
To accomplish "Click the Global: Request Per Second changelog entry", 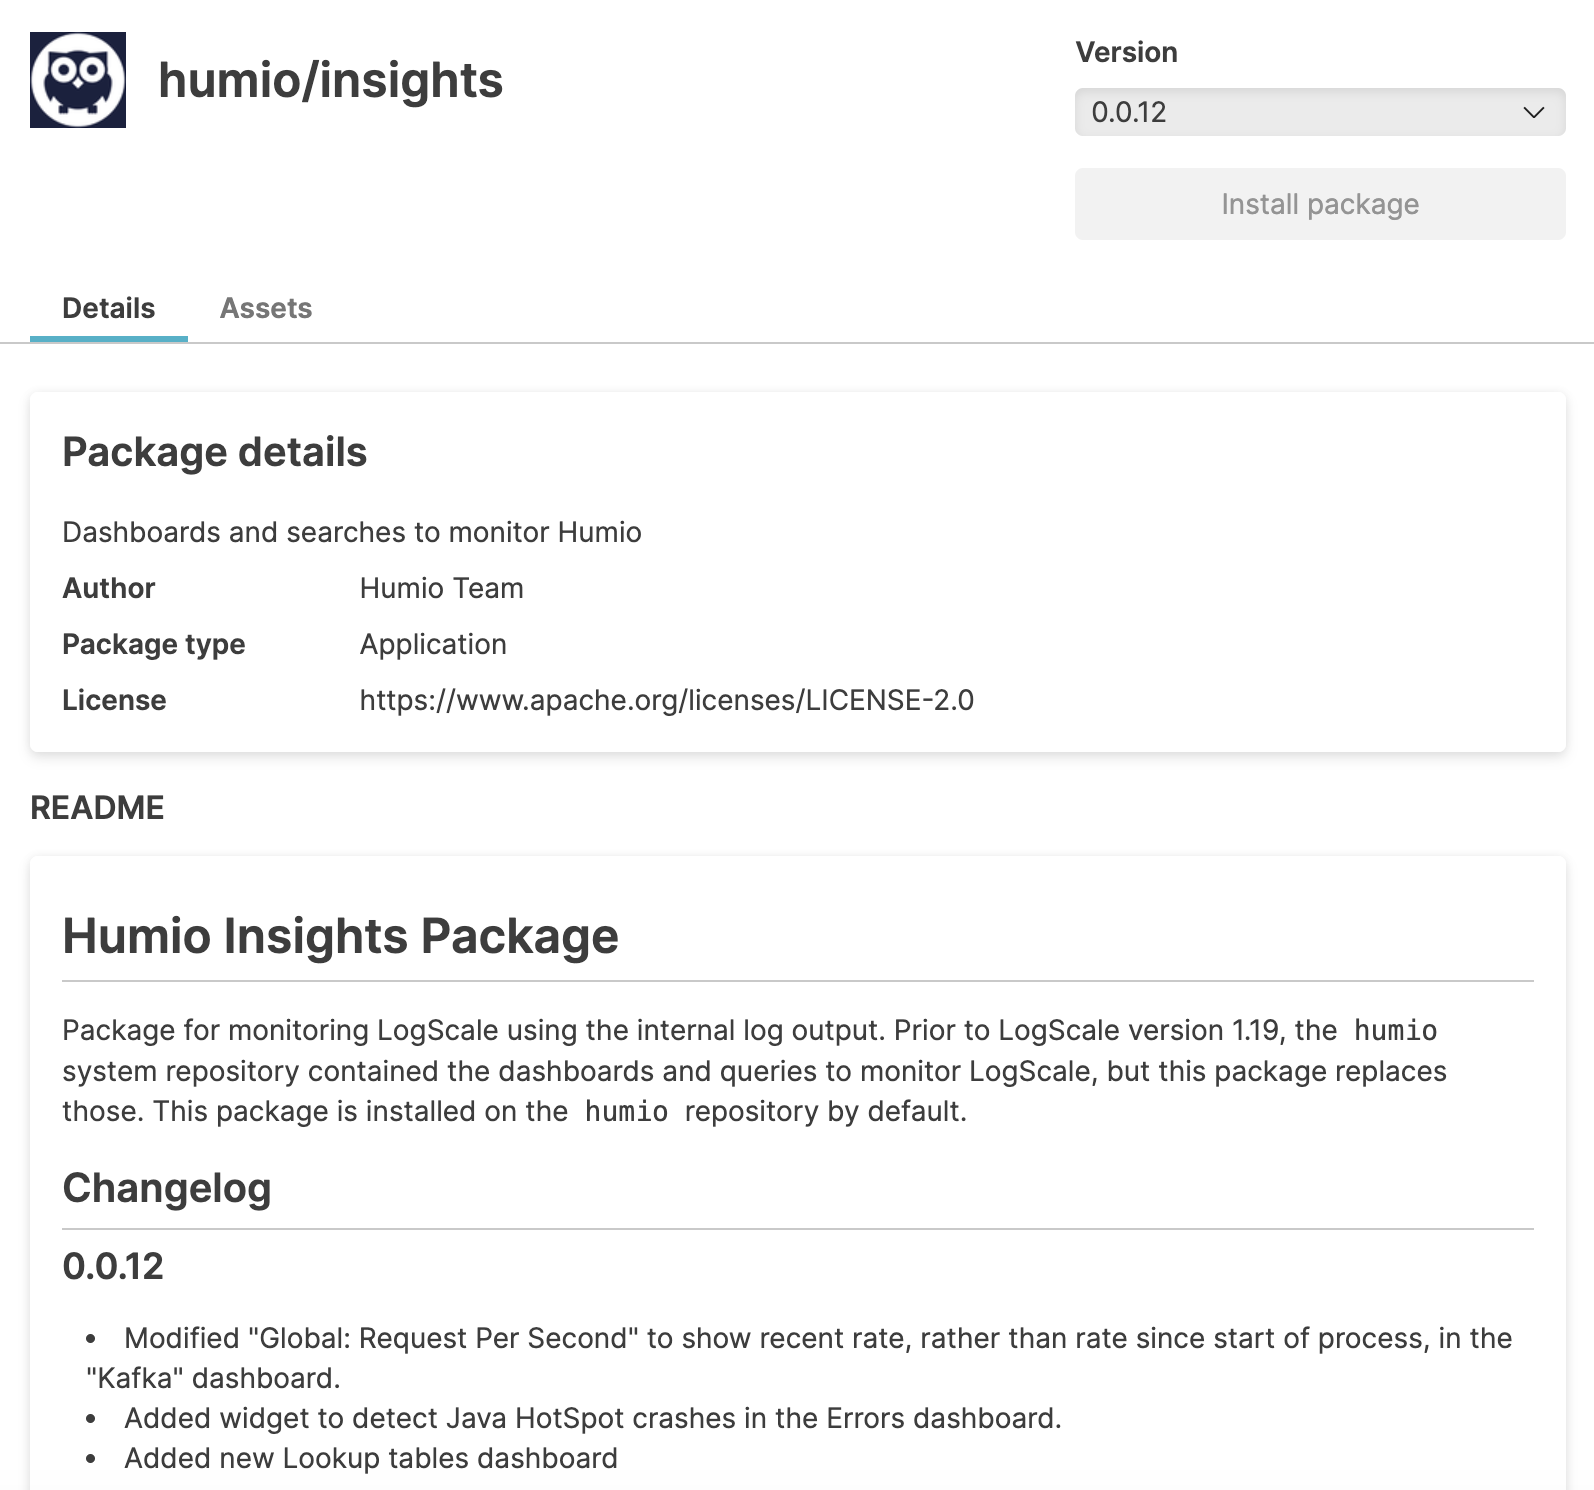I will (x=800, y=1338).
